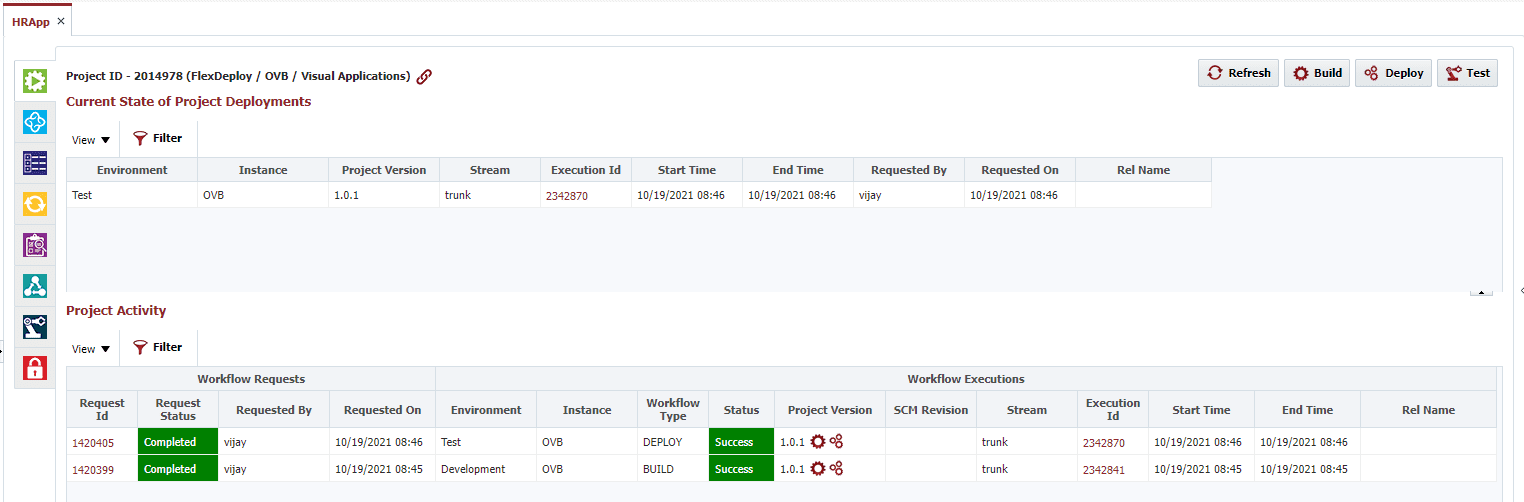Viewport: 1524px width, 502px height.
Task: Open execution 2342870 link in the deployments table
Action: tap(566, 196)
